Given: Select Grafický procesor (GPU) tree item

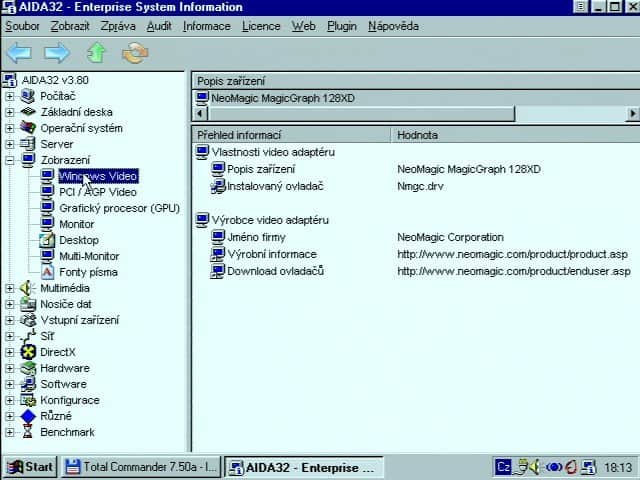Looking at the screenshot, I should (120, 208).
